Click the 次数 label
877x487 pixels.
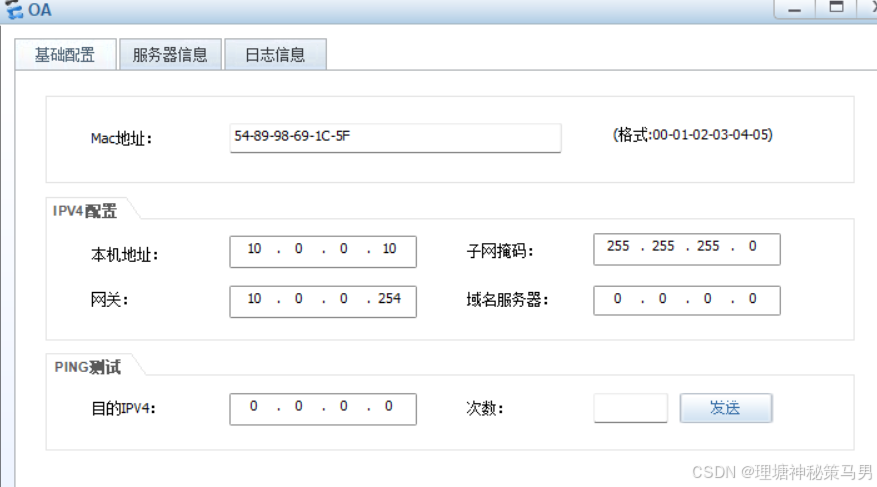click(x=484, y=408)
